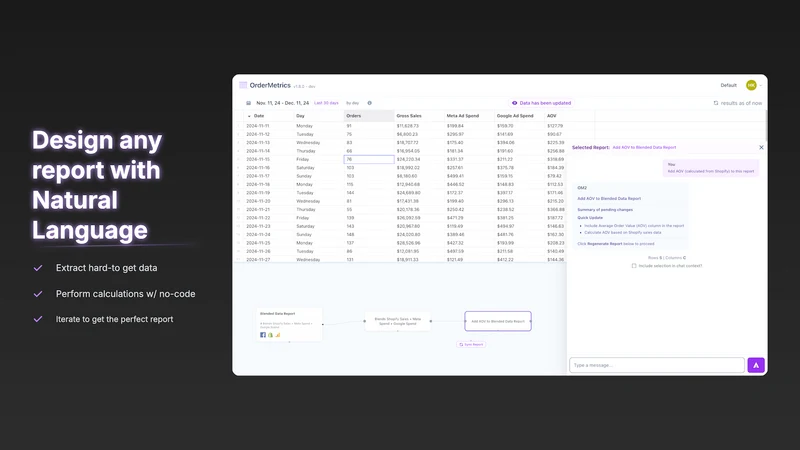The image size is (800, 450).
Task: Click the You chat message bubble
Action: tap(711, 168)
